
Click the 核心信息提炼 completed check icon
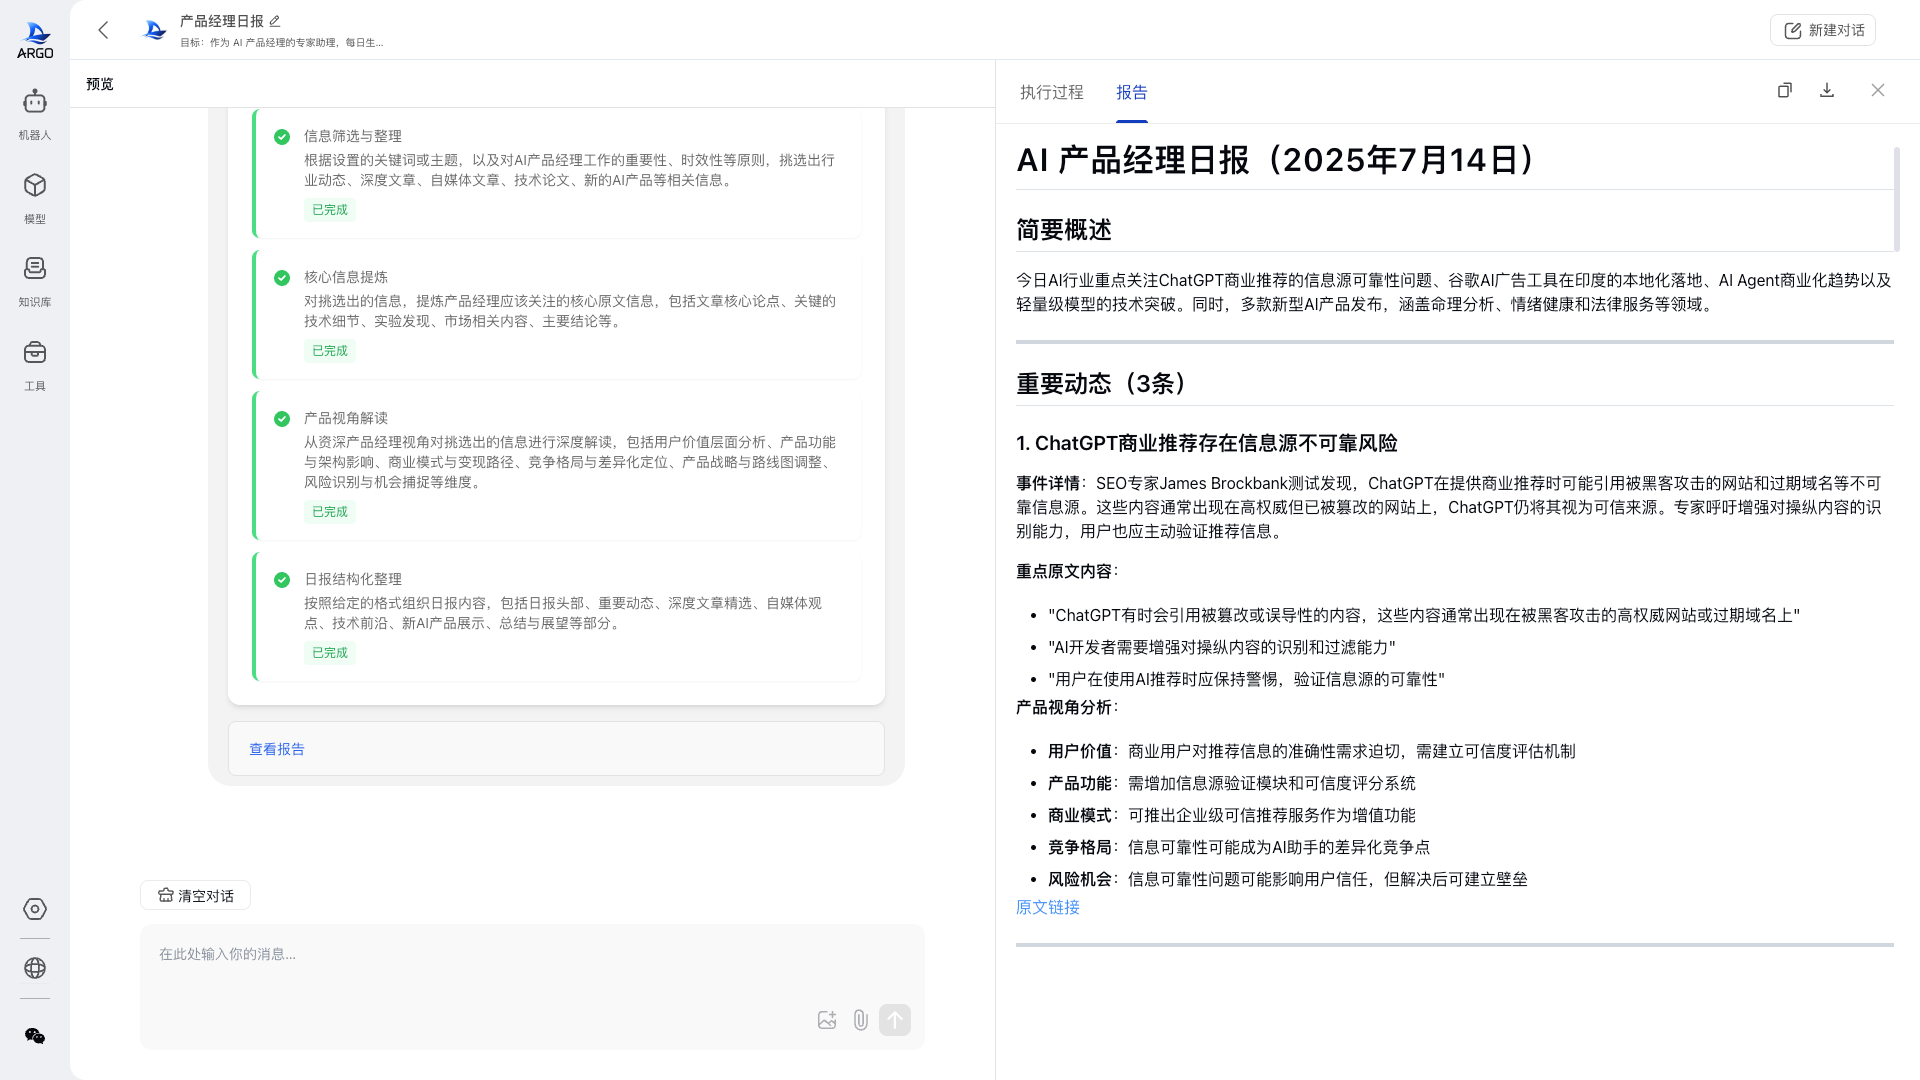coord(282,278)
